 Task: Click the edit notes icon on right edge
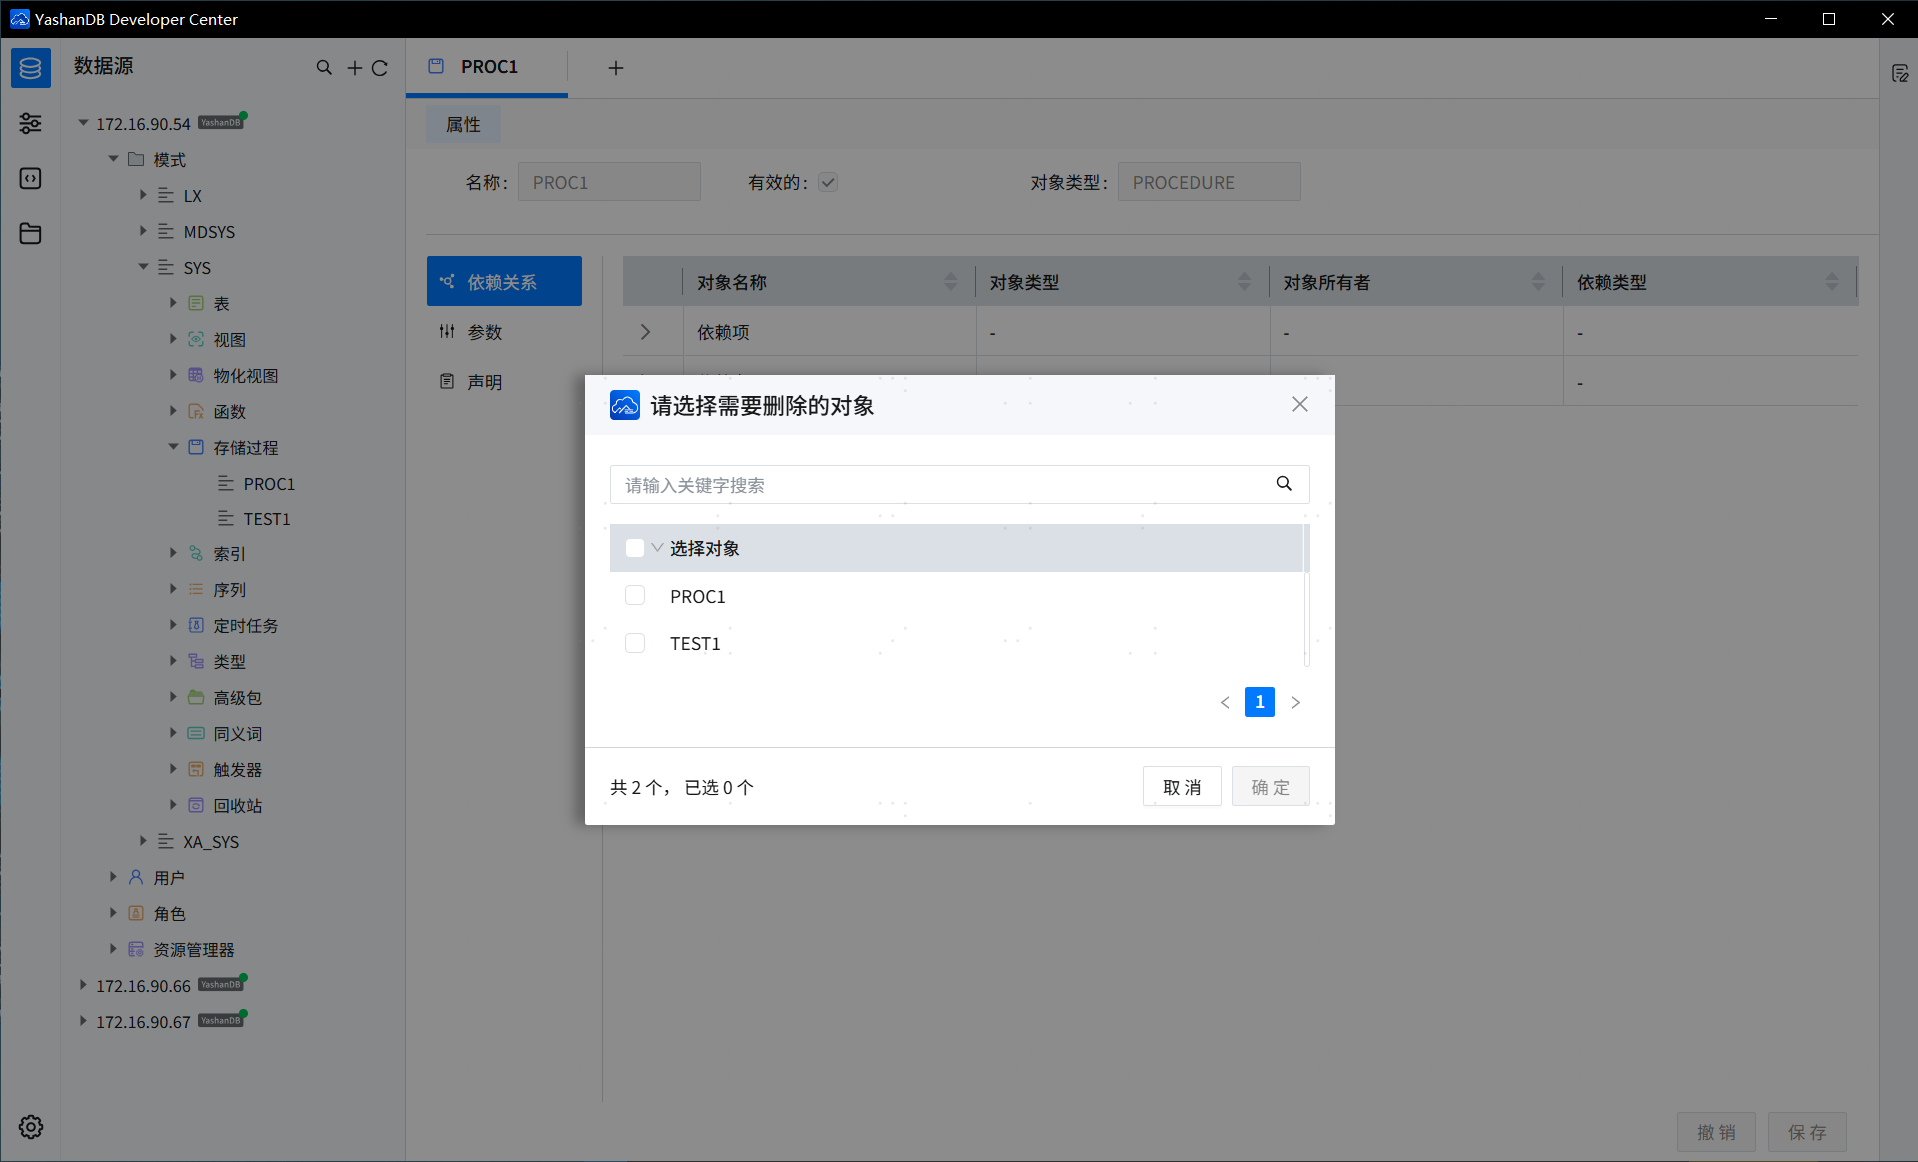tap(1902, 73)
